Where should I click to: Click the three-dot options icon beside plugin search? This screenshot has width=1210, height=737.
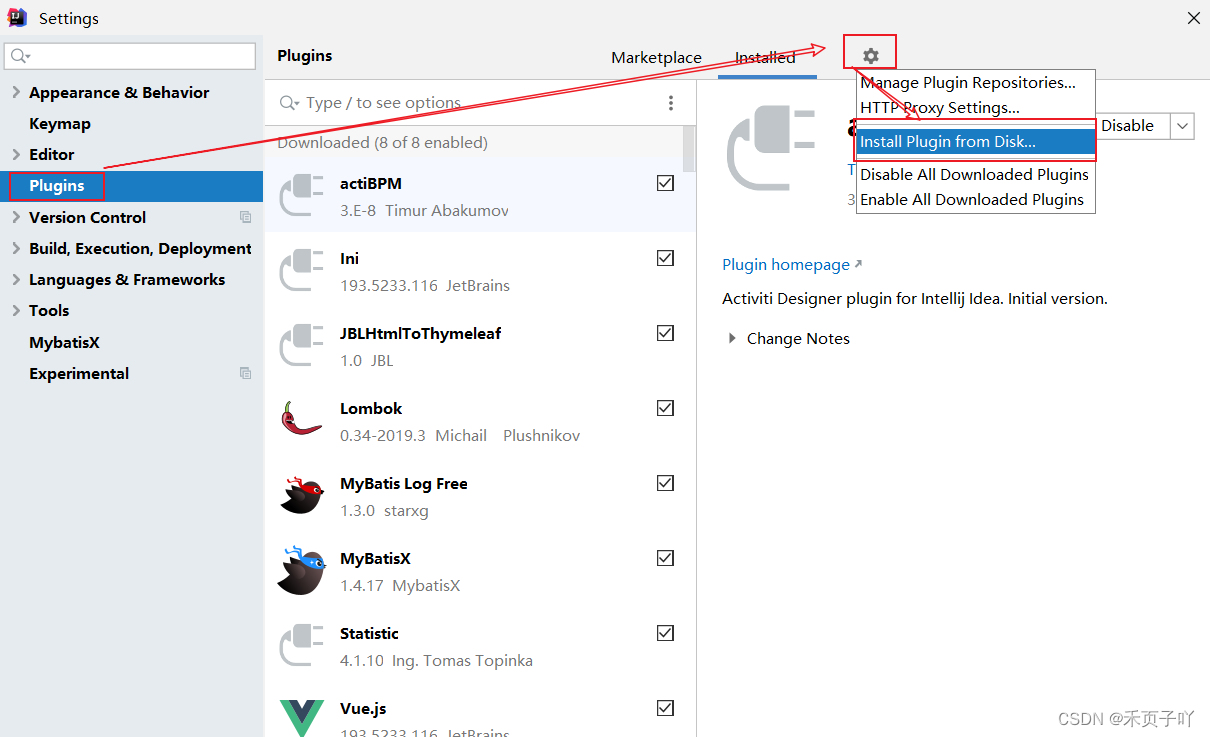671,103
